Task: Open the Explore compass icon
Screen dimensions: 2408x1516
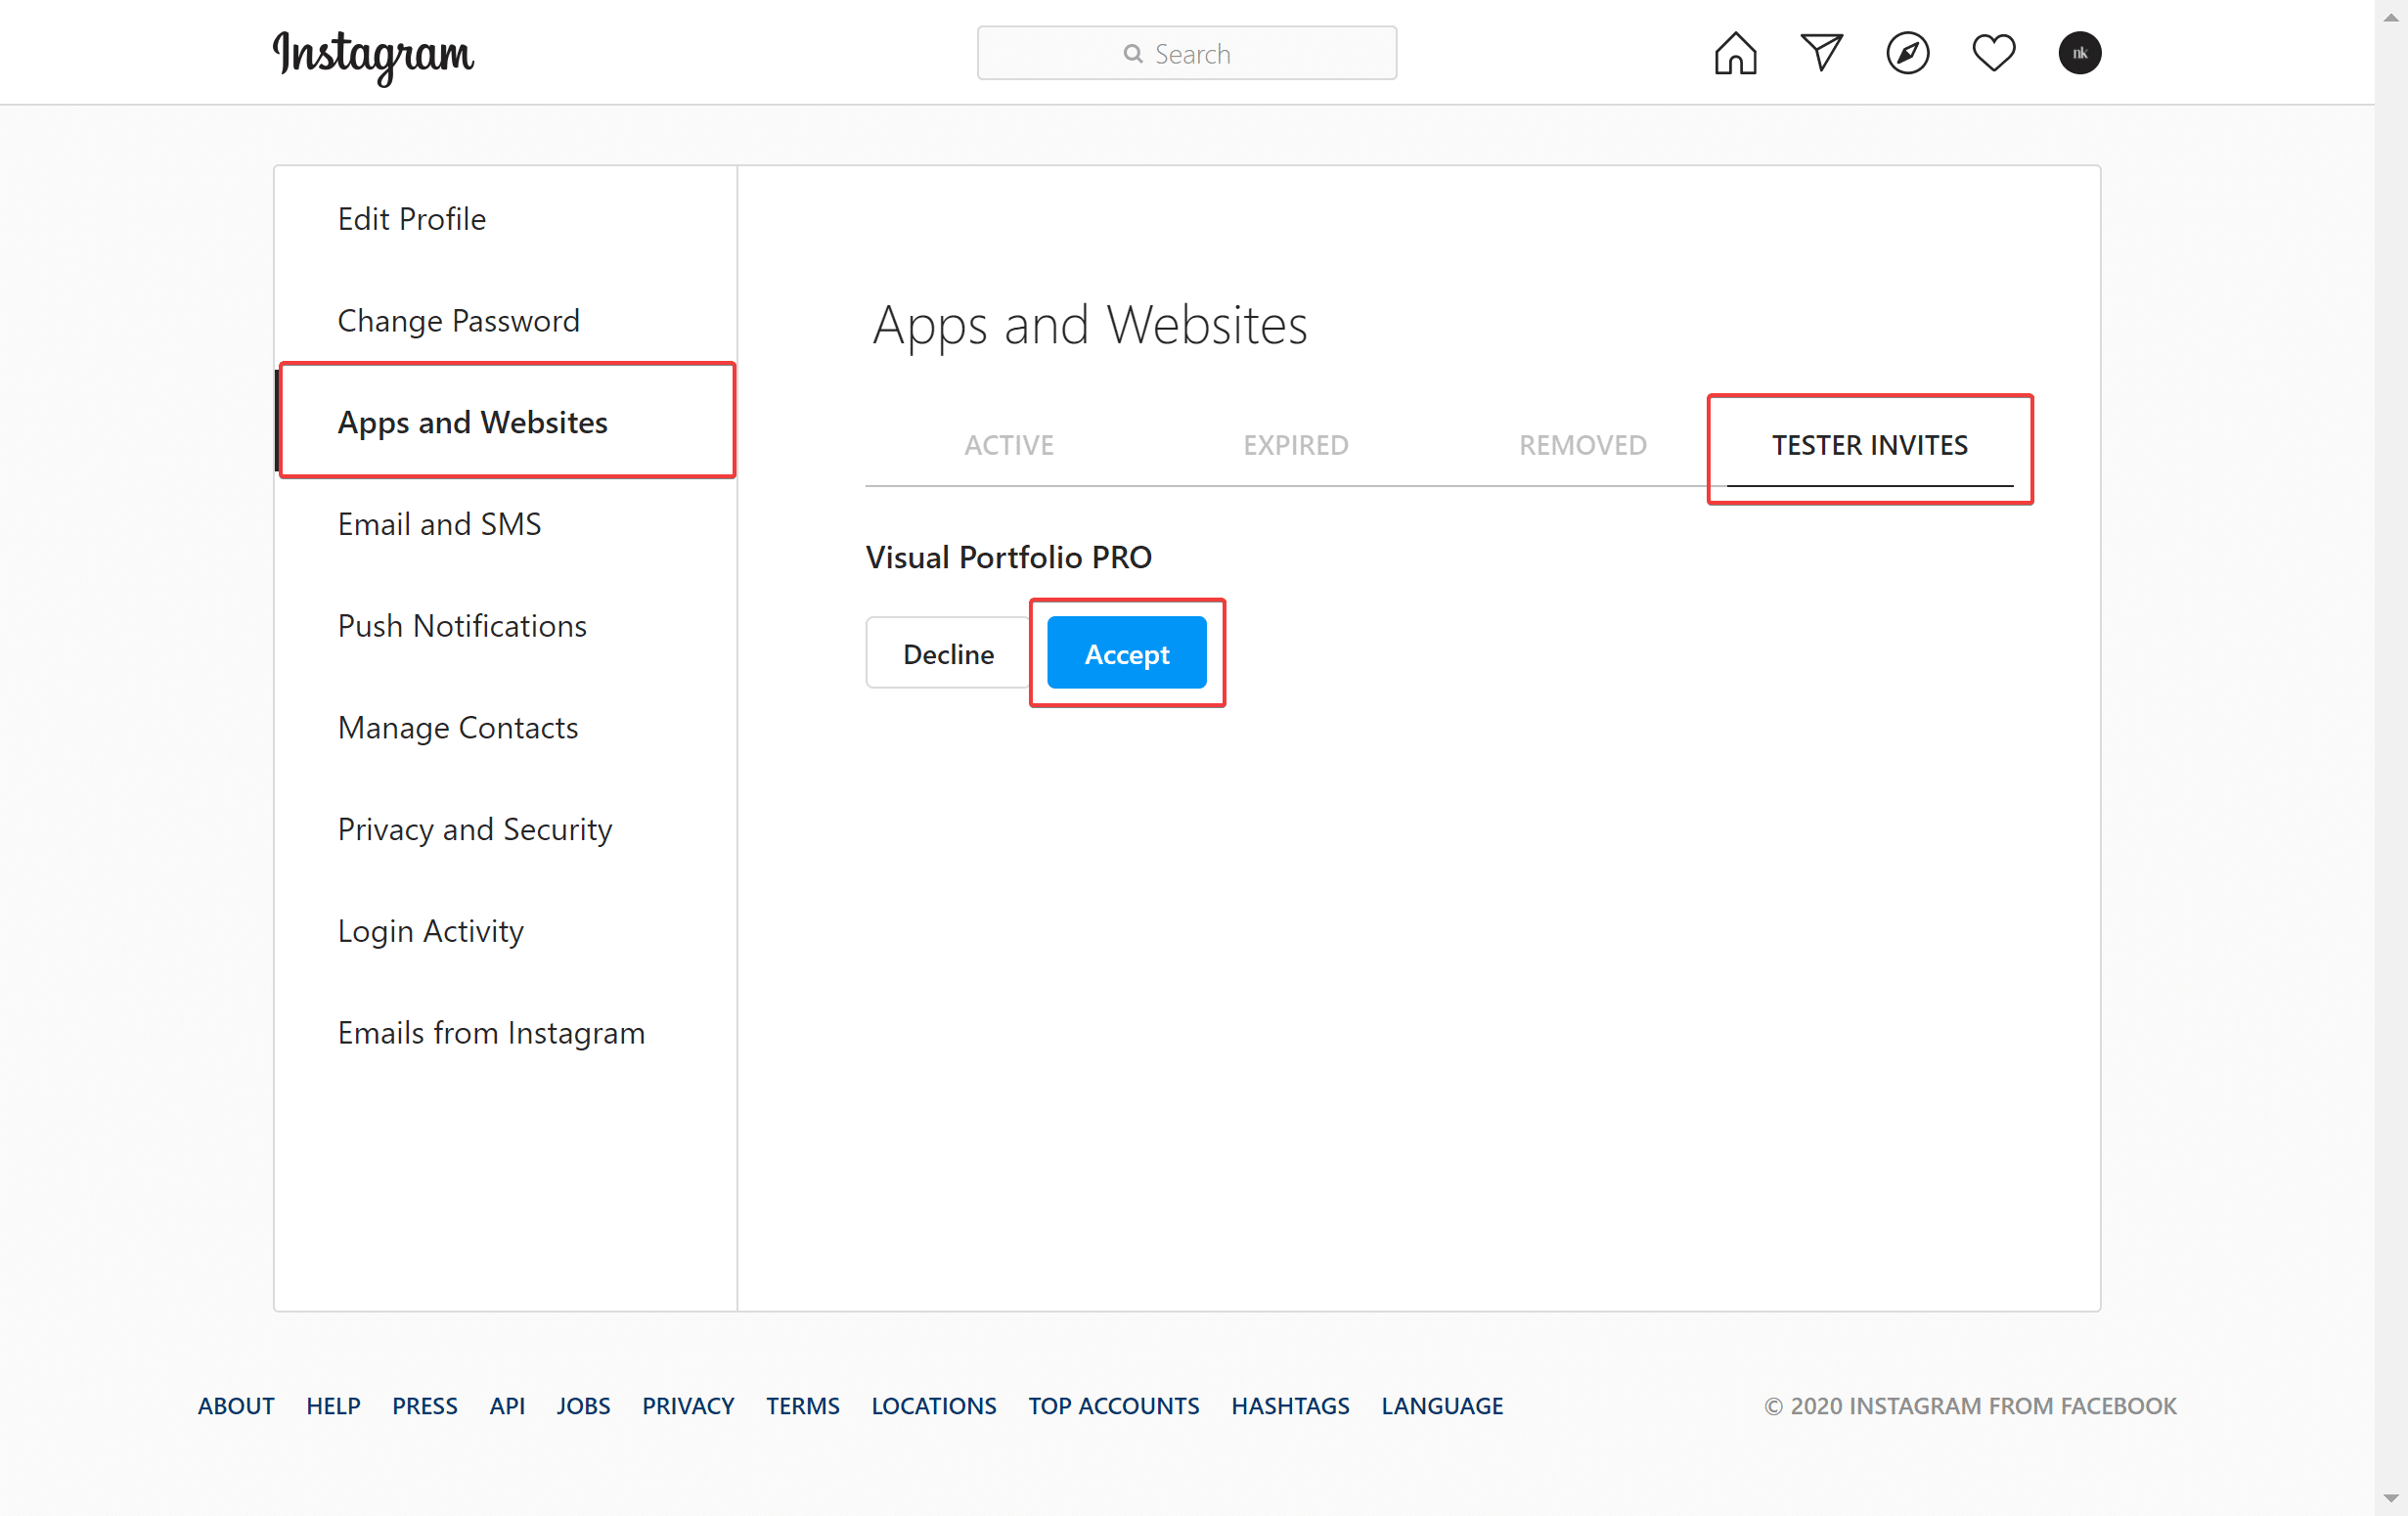Action: point(1907,53)
